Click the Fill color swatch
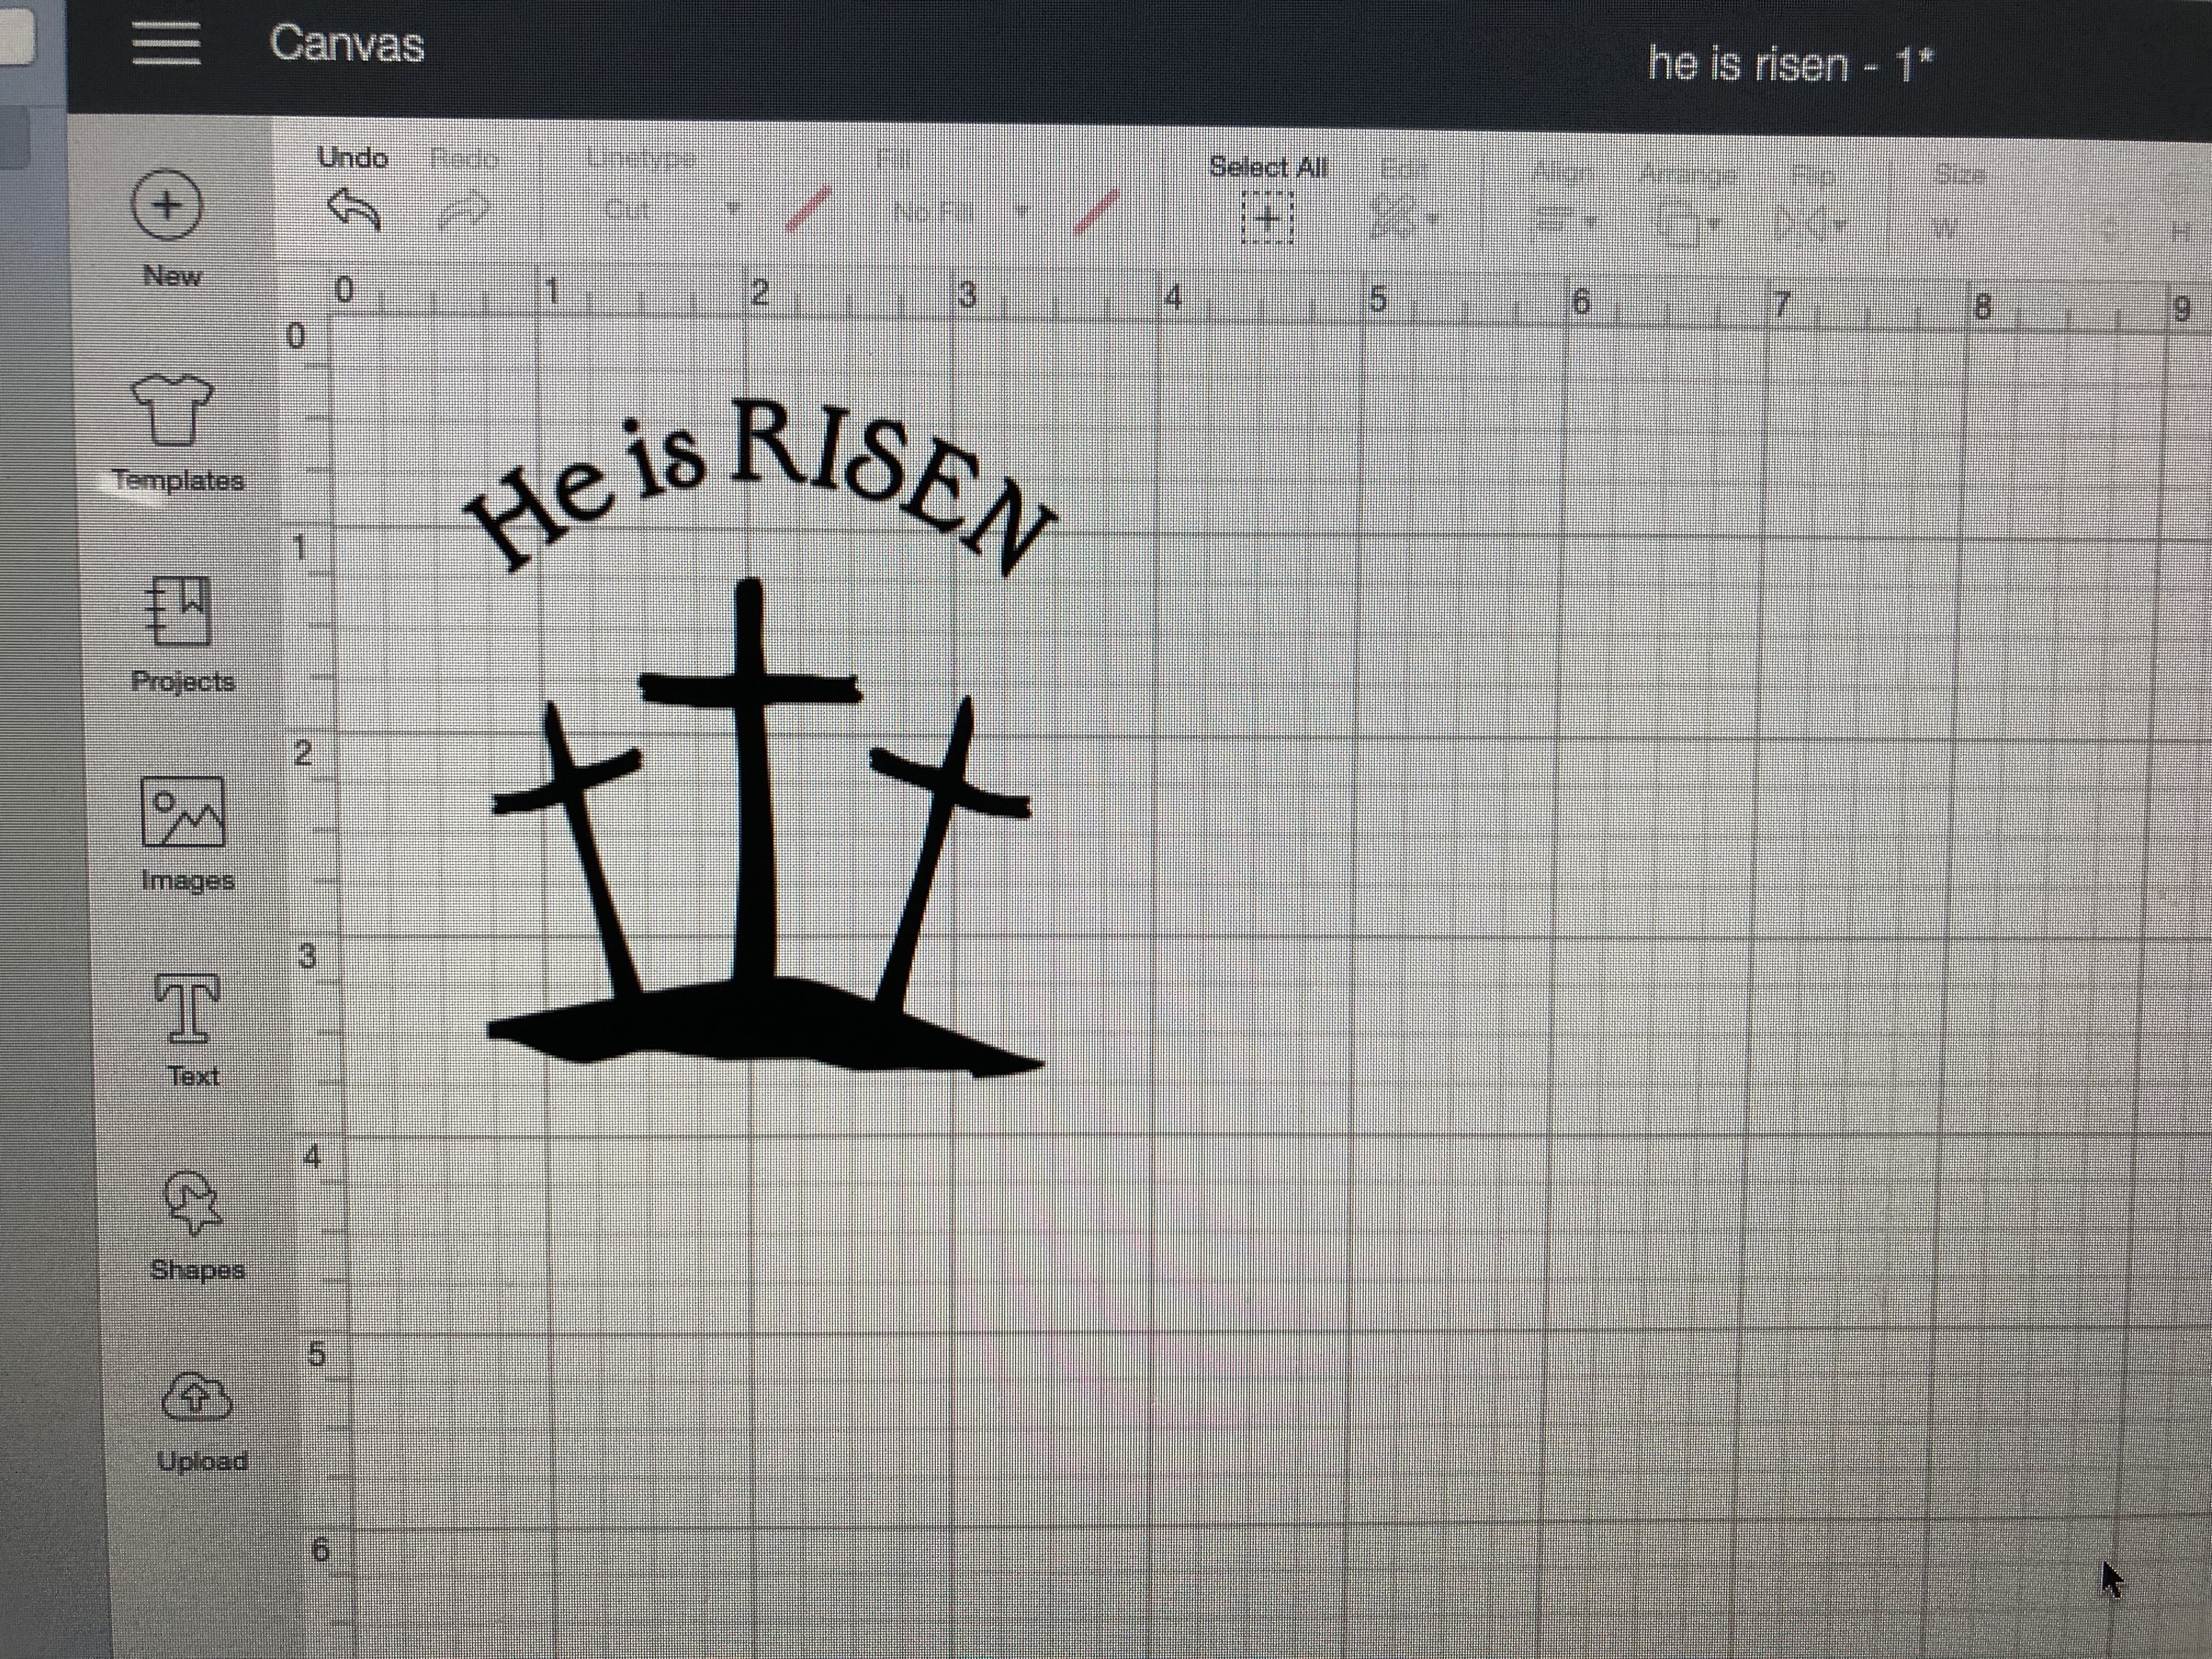This screenshot has width=2212, height=1659. click(x=1096, y=213)
